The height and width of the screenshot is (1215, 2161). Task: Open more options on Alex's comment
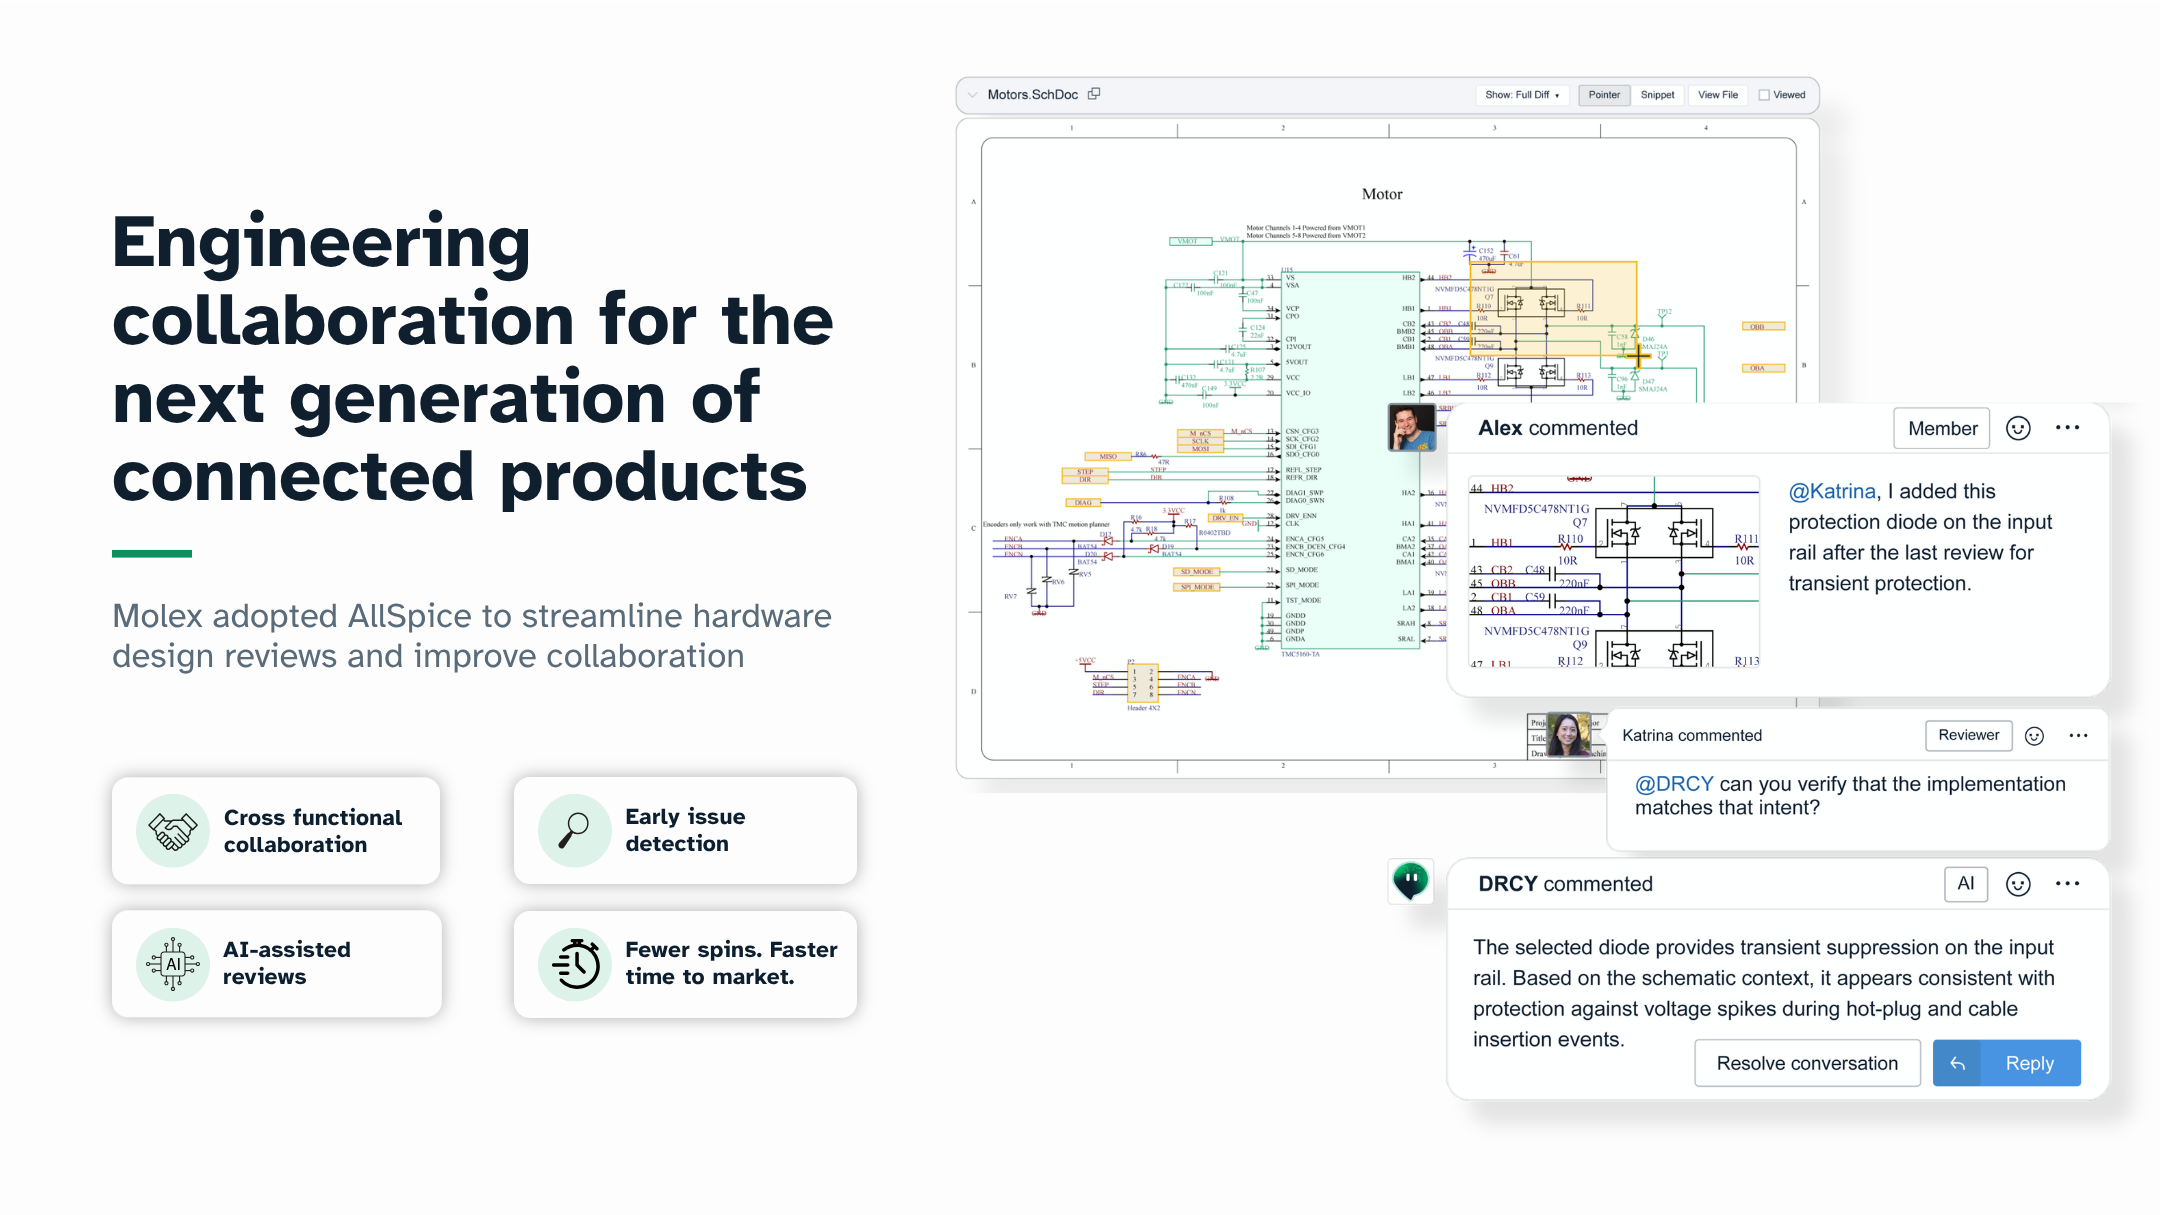[x=2067, y=428]
